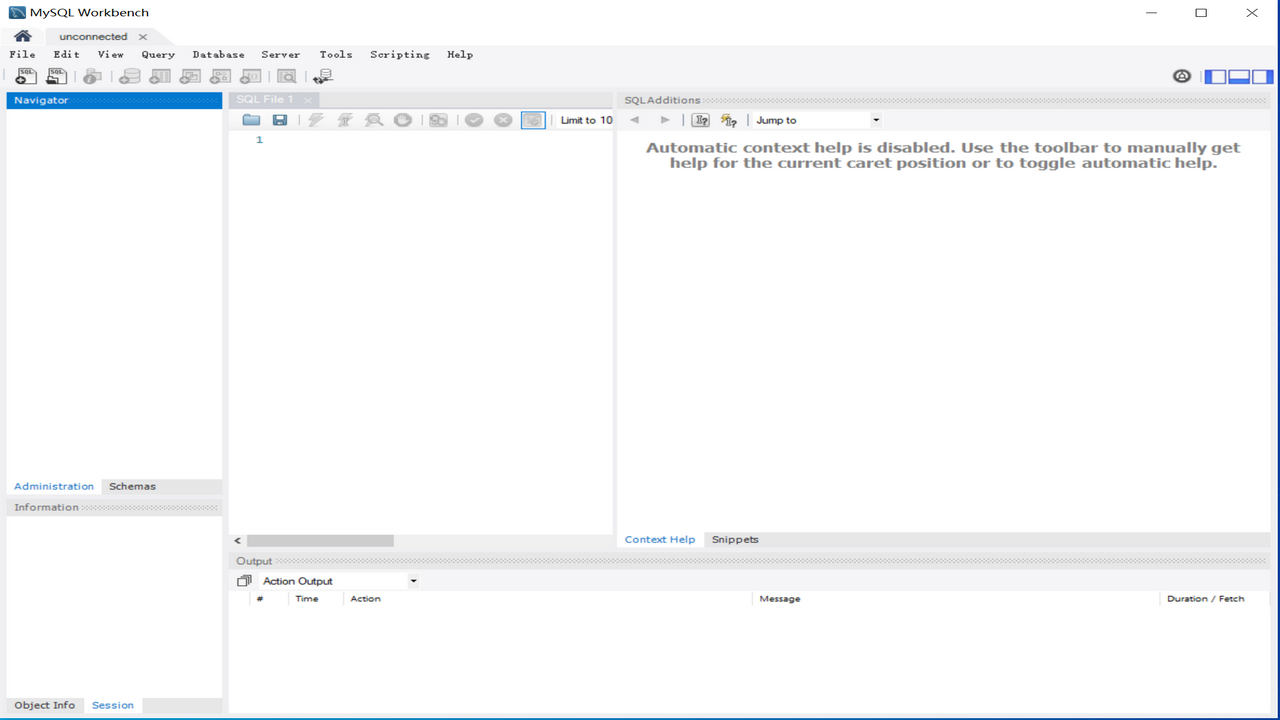Toggle manual context help for caret position
This screenshot has width=1280, height=720.
(x=699, y=120)
